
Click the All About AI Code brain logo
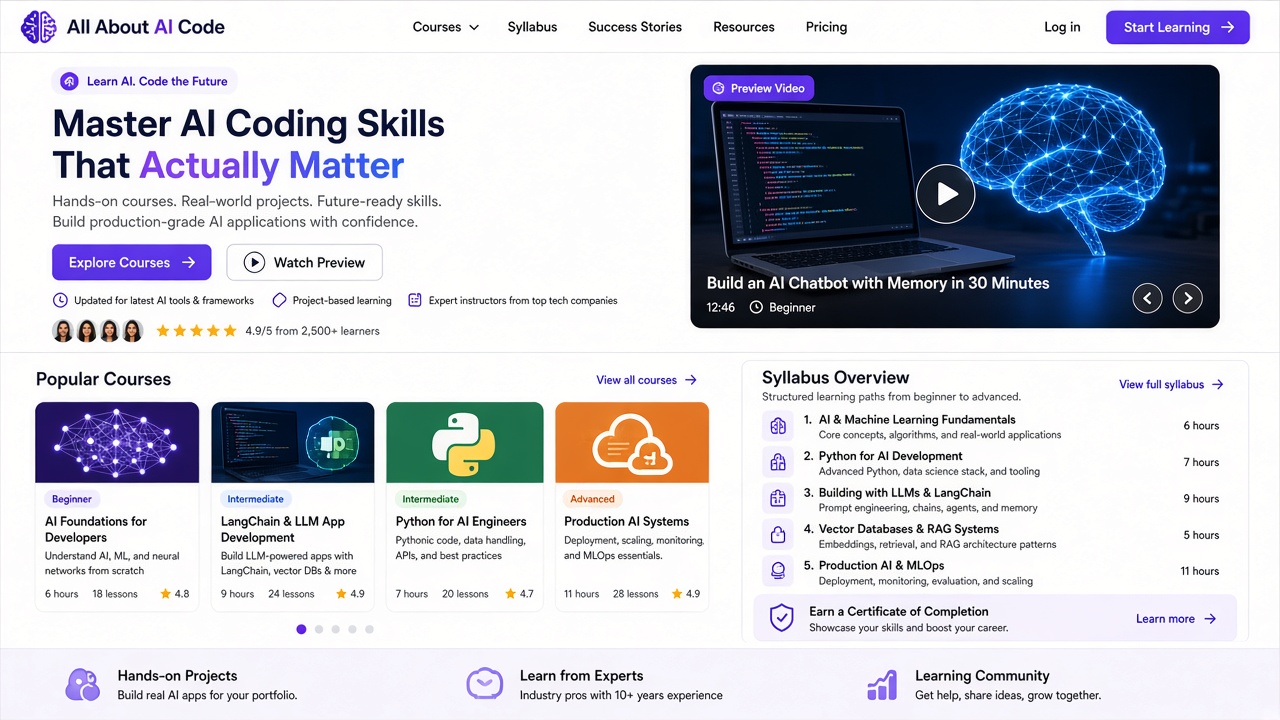click(39, 27)
